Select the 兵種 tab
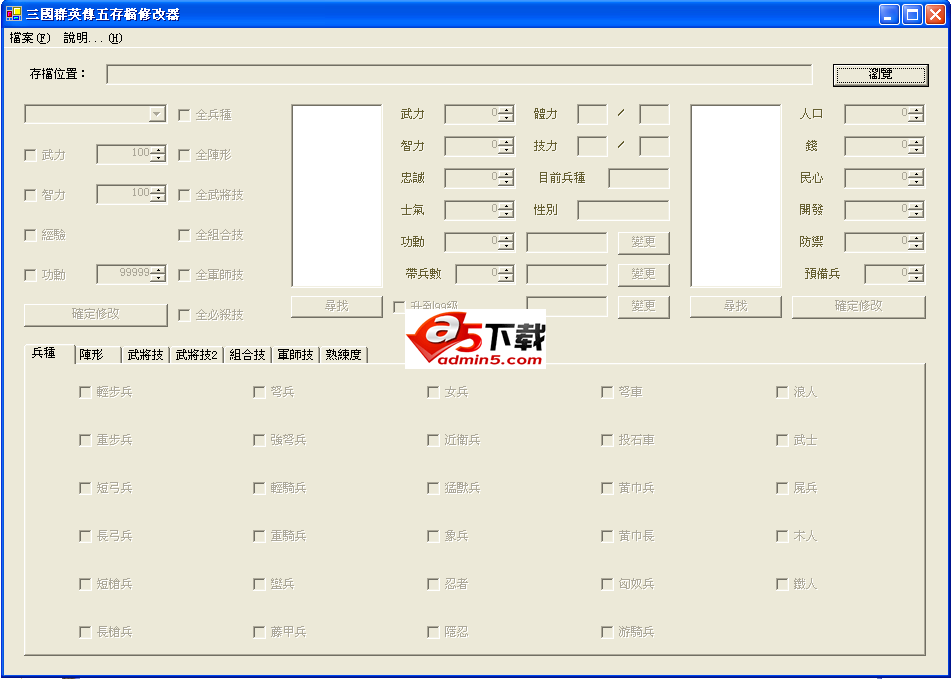 [50, 353]
